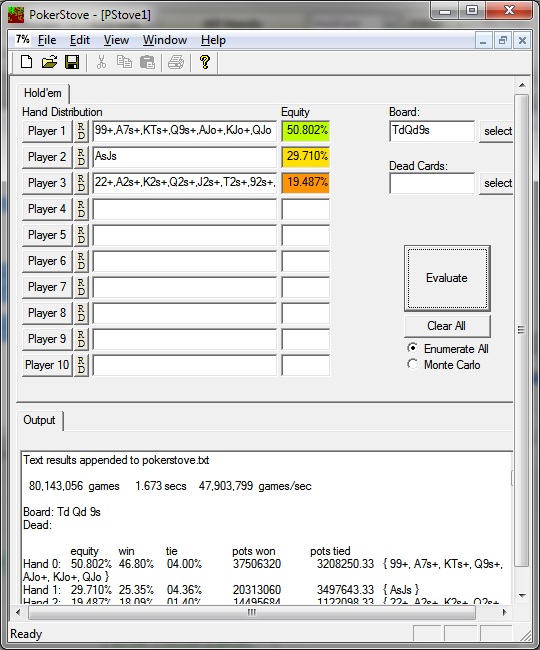Click the New document toolbar icon
The width and height of the screenshot is (540, 650).
(x=27, y=62)
